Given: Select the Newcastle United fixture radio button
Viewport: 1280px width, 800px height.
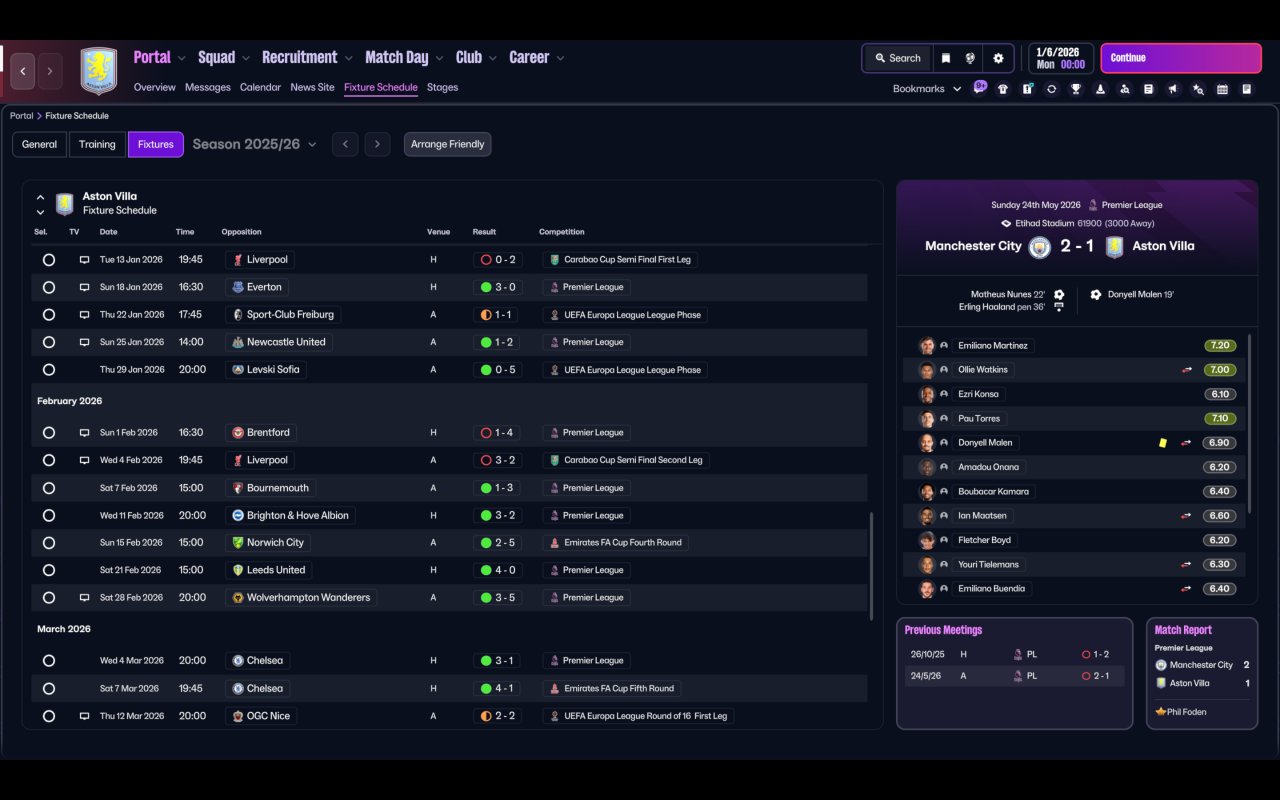Looking at the screenshot, I should pos(49,342).
